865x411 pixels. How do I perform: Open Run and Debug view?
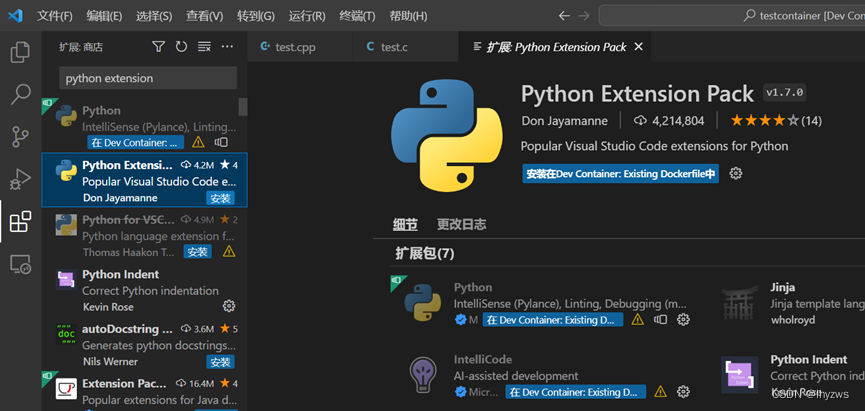(x=20, y=179)
